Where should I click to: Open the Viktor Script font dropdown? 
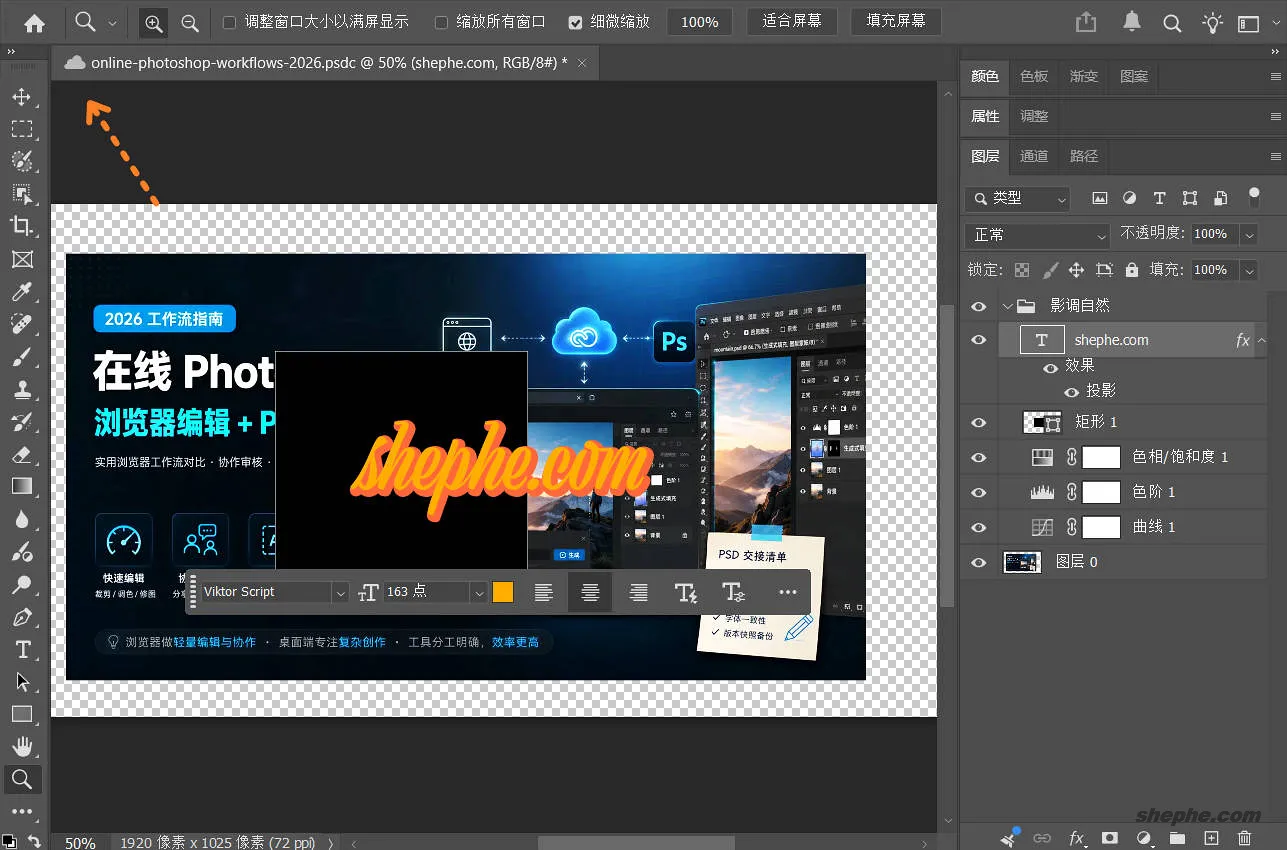tap(340, 592)
